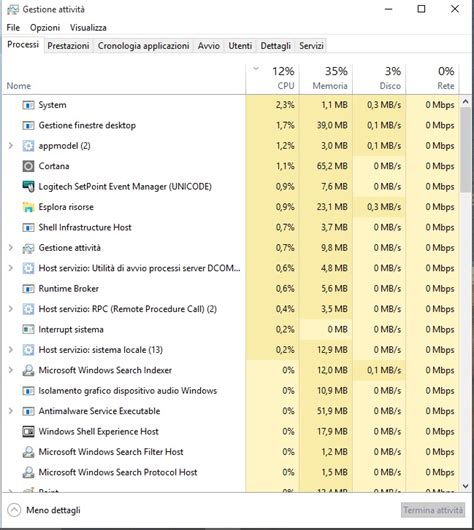474x530 pixels.
Task: Click the Esplora risorse folder icon
Action: pyautogui.click(x=28, y=207)
